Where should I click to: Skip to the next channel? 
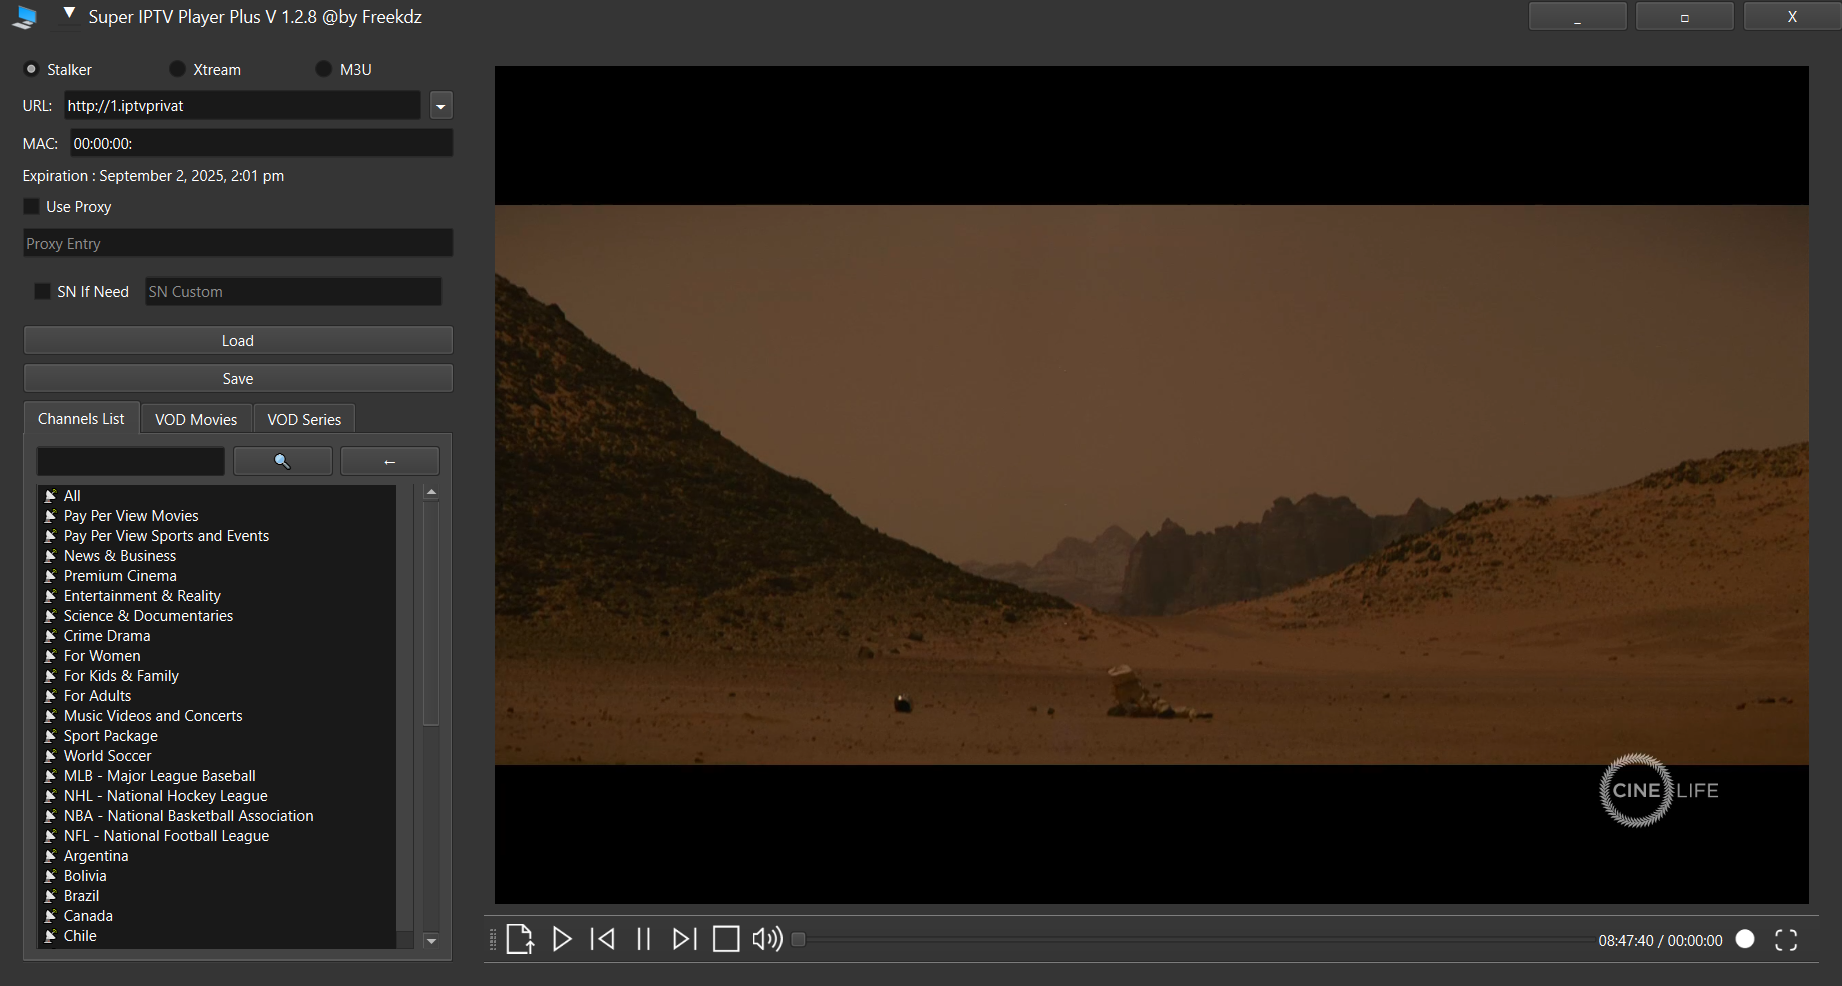pyautogui.click(x=684, y=939)
